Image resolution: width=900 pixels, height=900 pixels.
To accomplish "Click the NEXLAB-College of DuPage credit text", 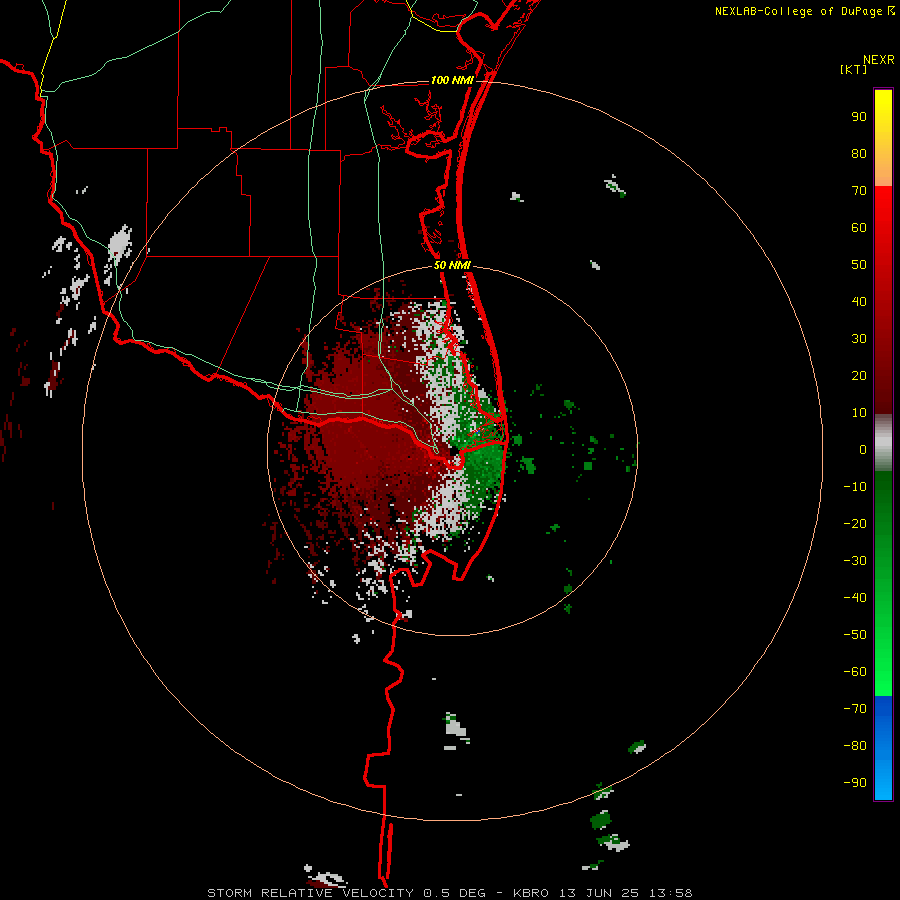I will [799, 11].
